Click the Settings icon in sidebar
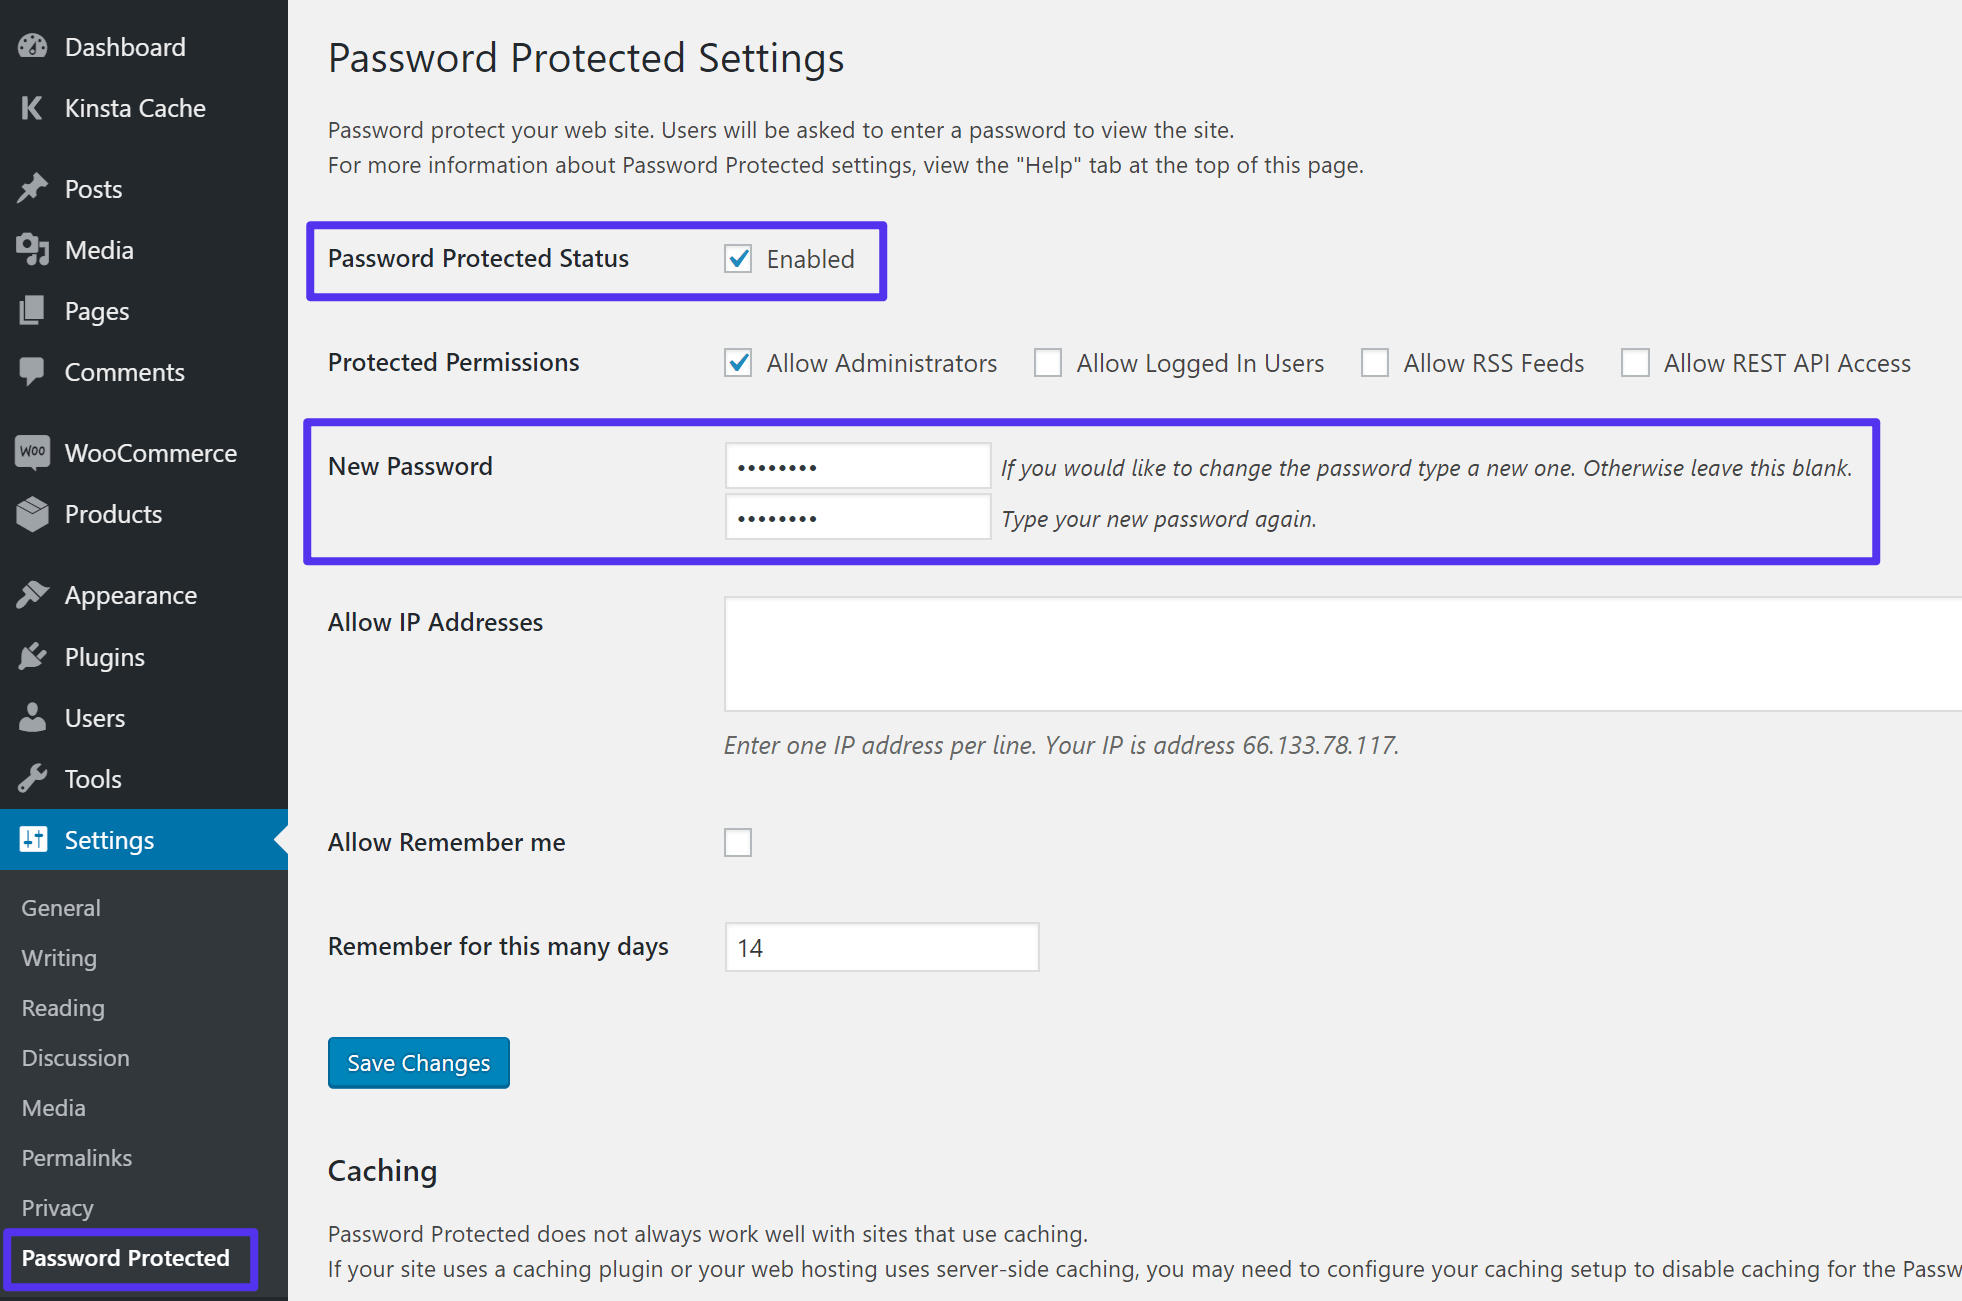Viewport: 1962px width, 1301px height. (x=32, y=839)
